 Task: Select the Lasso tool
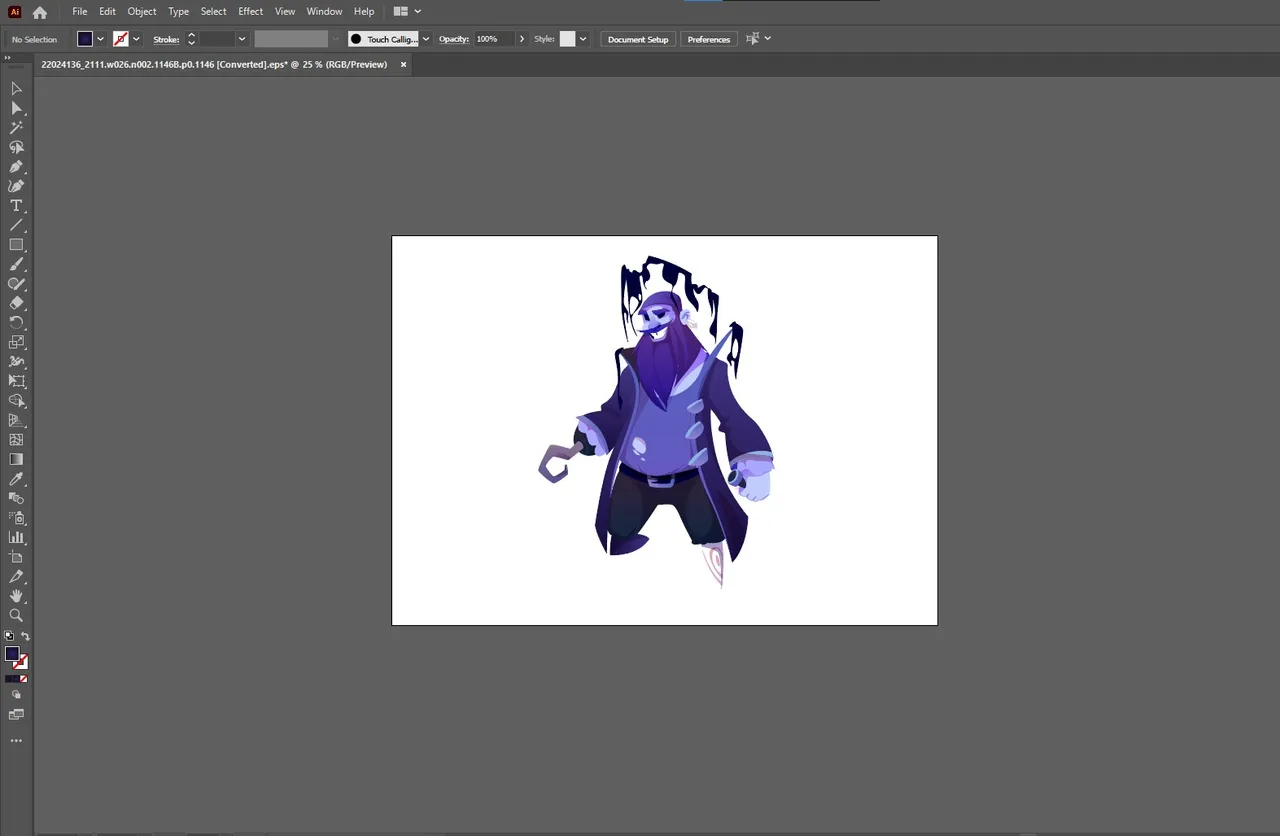(16, 147)
